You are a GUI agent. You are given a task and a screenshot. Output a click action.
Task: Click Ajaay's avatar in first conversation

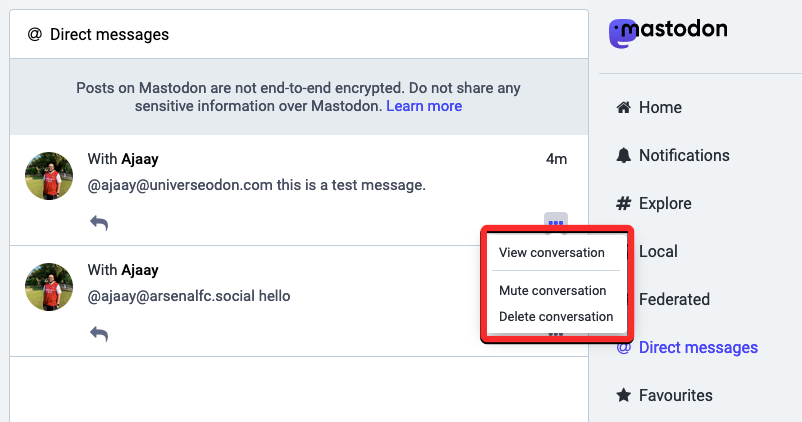coord(48,176)
